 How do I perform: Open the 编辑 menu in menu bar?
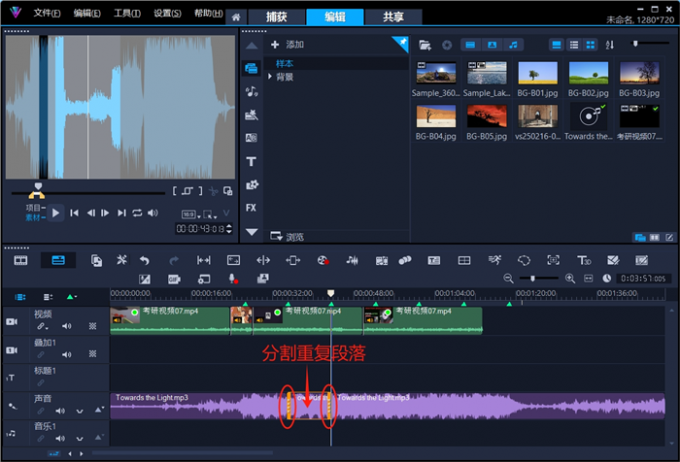click(x=87, y=13)
